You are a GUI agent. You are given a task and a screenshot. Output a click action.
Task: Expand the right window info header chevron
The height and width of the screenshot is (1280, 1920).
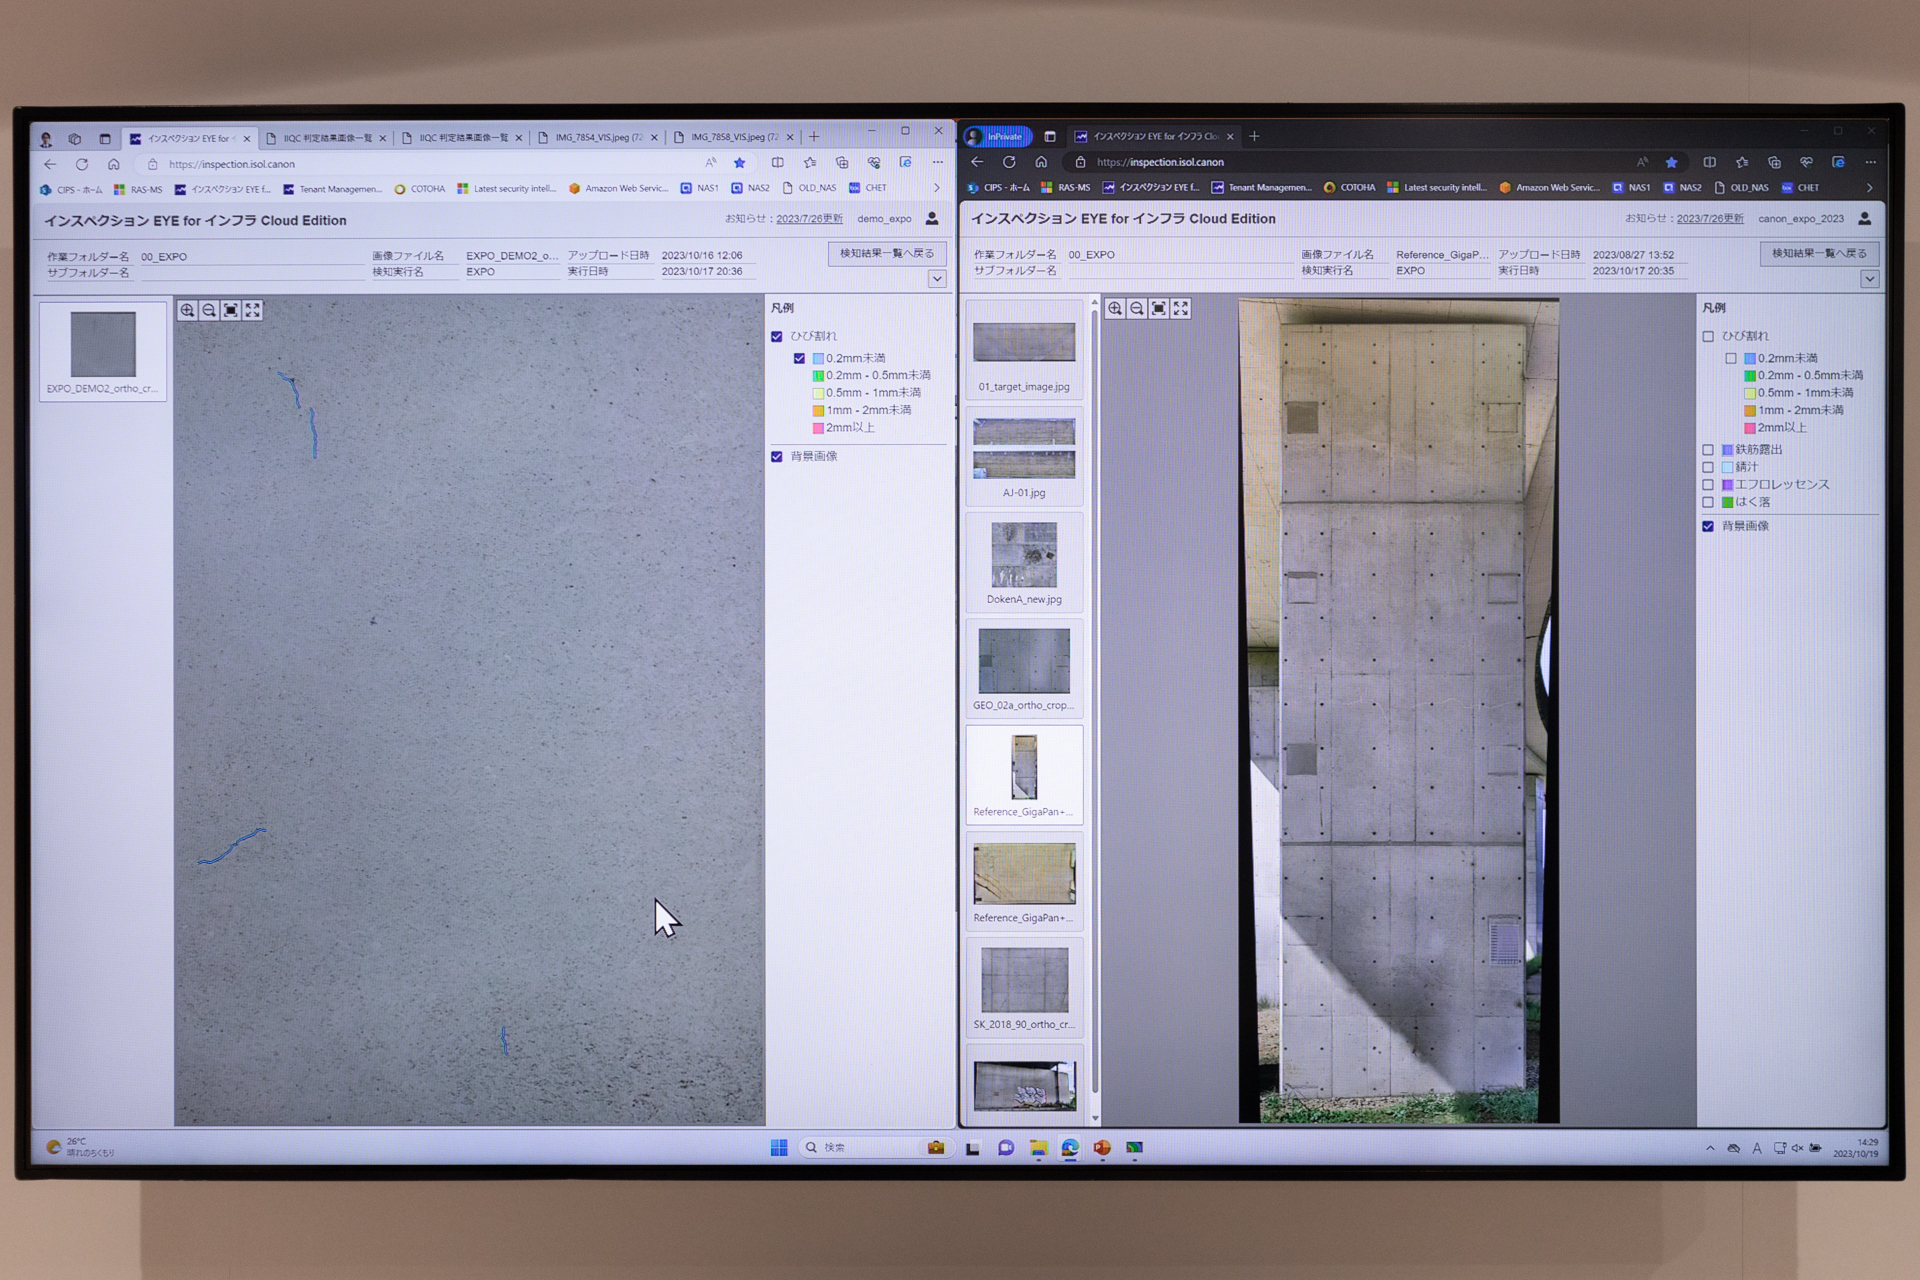(1869, 279)
